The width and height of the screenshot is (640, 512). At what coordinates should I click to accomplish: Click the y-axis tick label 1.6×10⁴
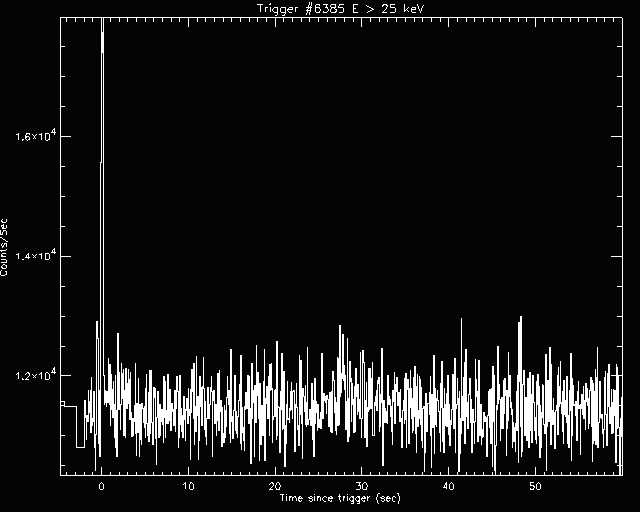pyautogui.click(x=36, y=135)
